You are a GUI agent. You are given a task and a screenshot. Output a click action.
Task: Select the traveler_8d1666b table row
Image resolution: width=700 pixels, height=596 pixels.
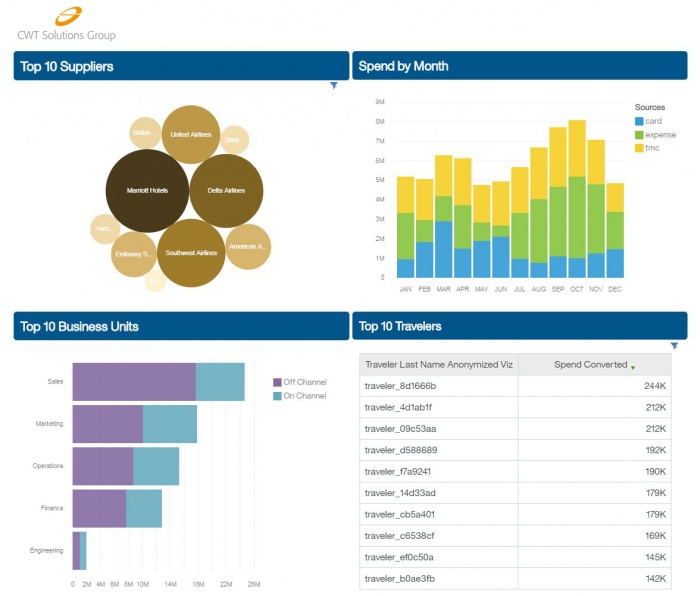pyautogui.click(x=515, y=386)
